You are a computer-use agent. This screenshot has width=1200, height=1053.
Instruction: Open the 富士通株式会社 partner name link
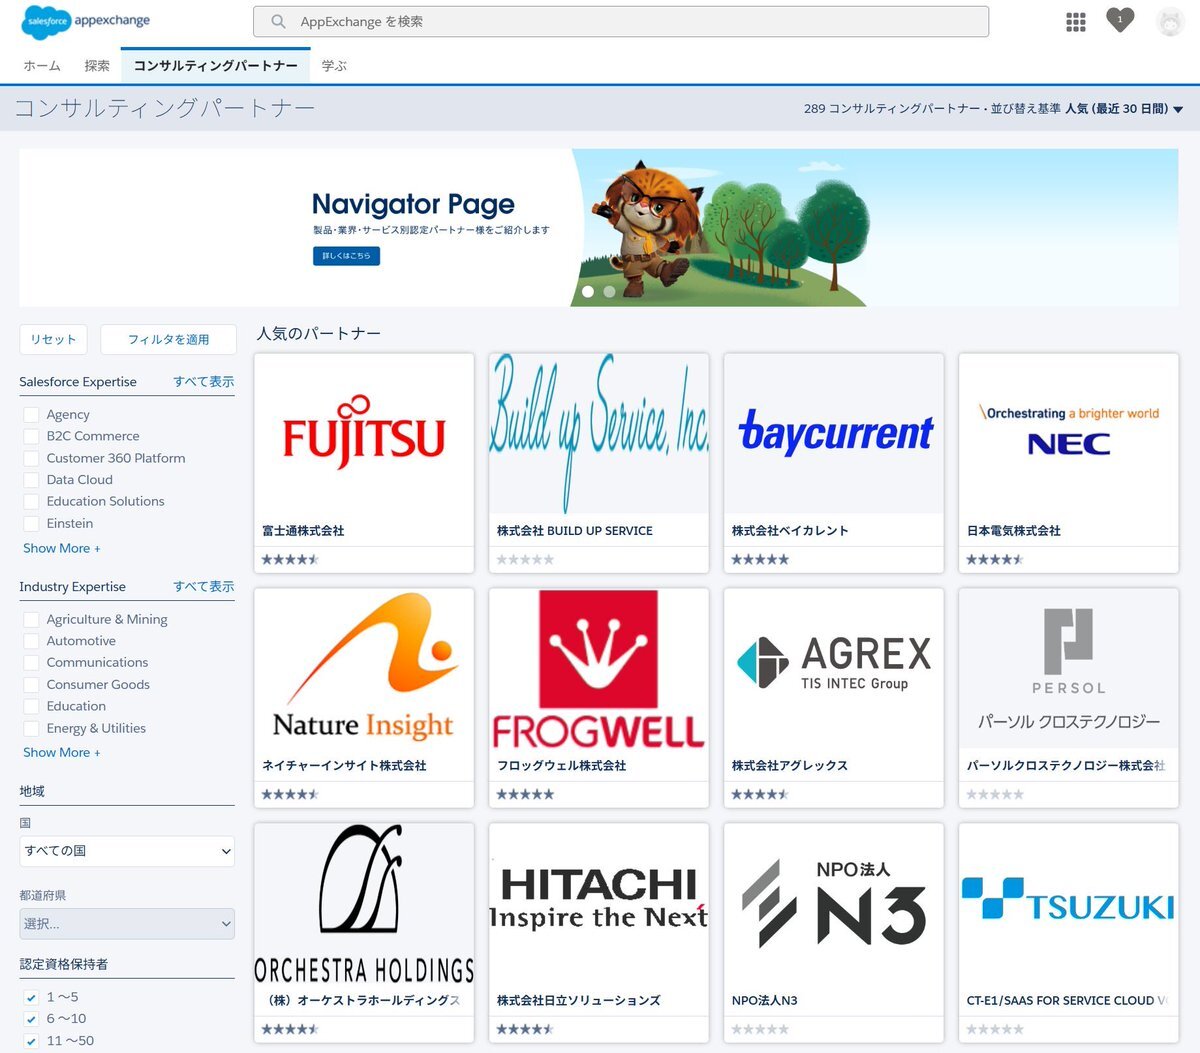pos(303,531)
